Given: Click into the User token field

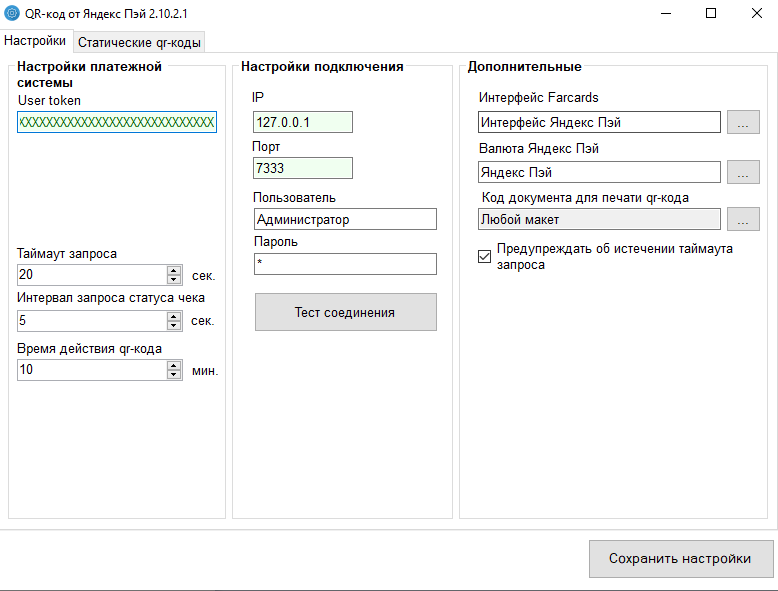Looking at the screenshot, I should coord(116,123).
